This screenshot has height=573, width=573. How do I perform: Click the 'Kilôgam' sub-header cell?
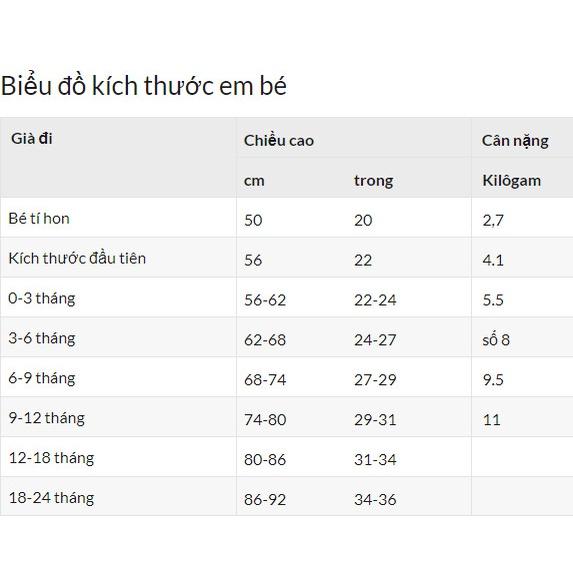click(512, 181)
